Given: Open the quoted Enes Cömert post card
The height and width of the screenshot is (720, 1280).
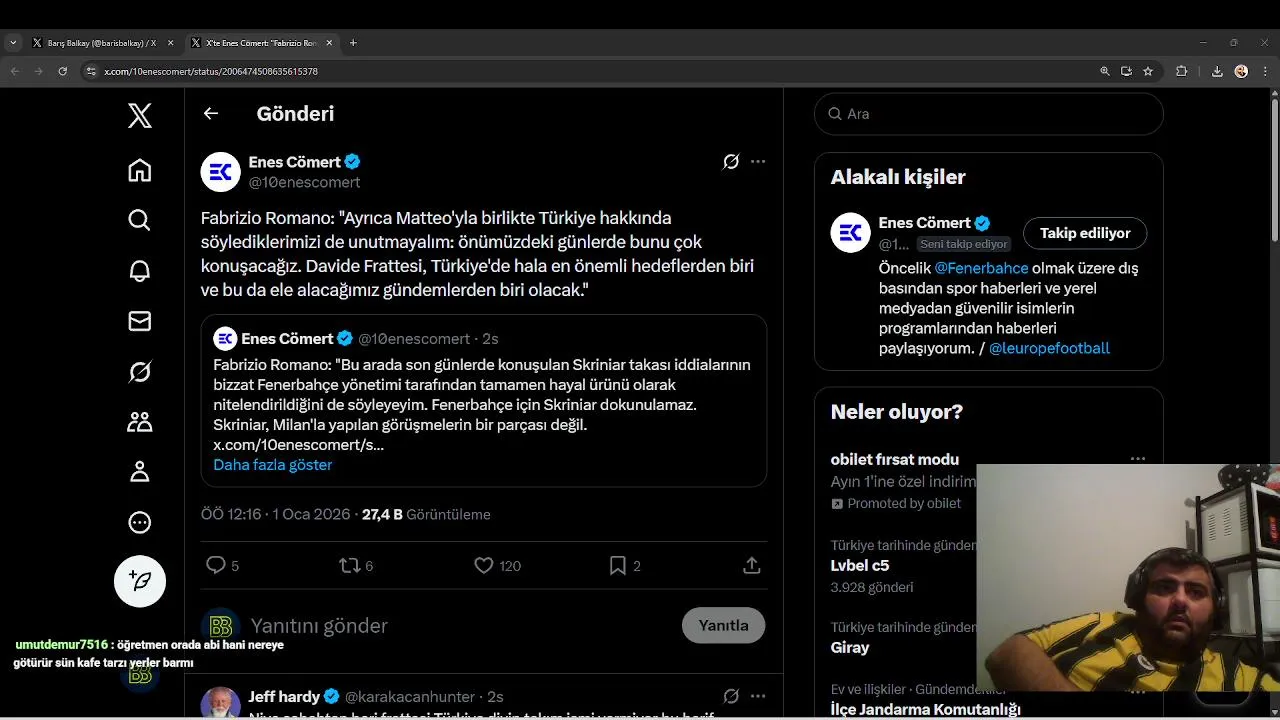Looking at the screenshot, I should (x=484, y=401).
